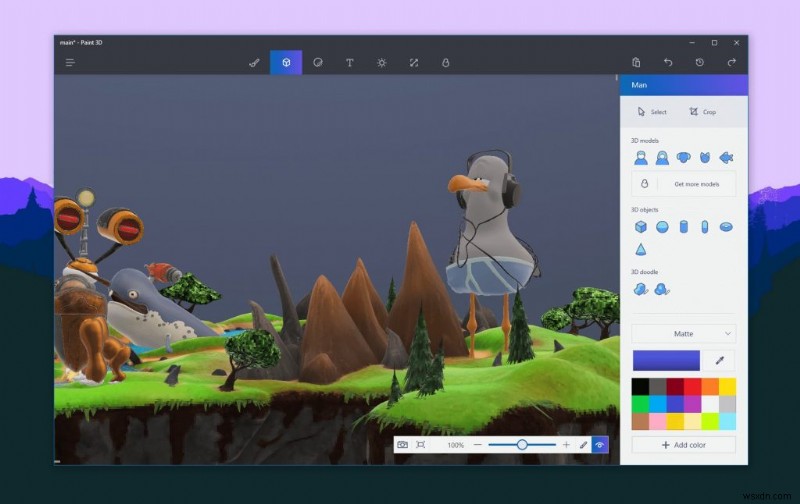Add a 3D capsule object

point(705,226)
